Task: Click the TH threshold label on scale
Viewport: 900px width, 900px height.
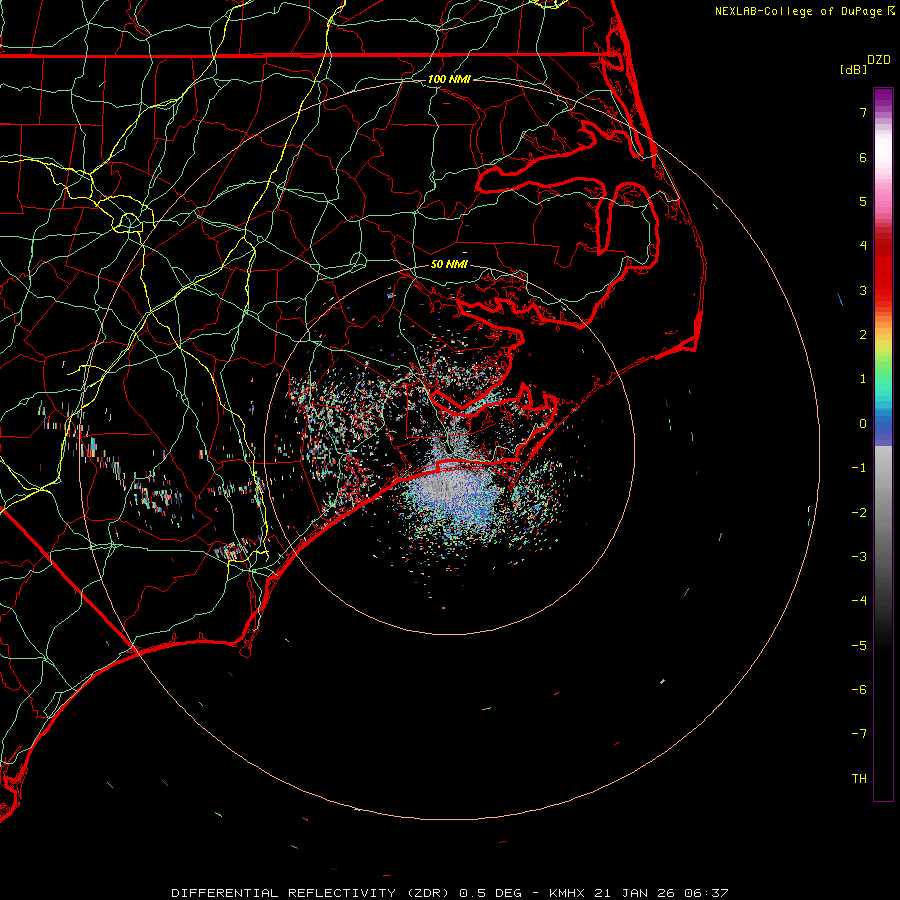Action: (x=859, y=779)
